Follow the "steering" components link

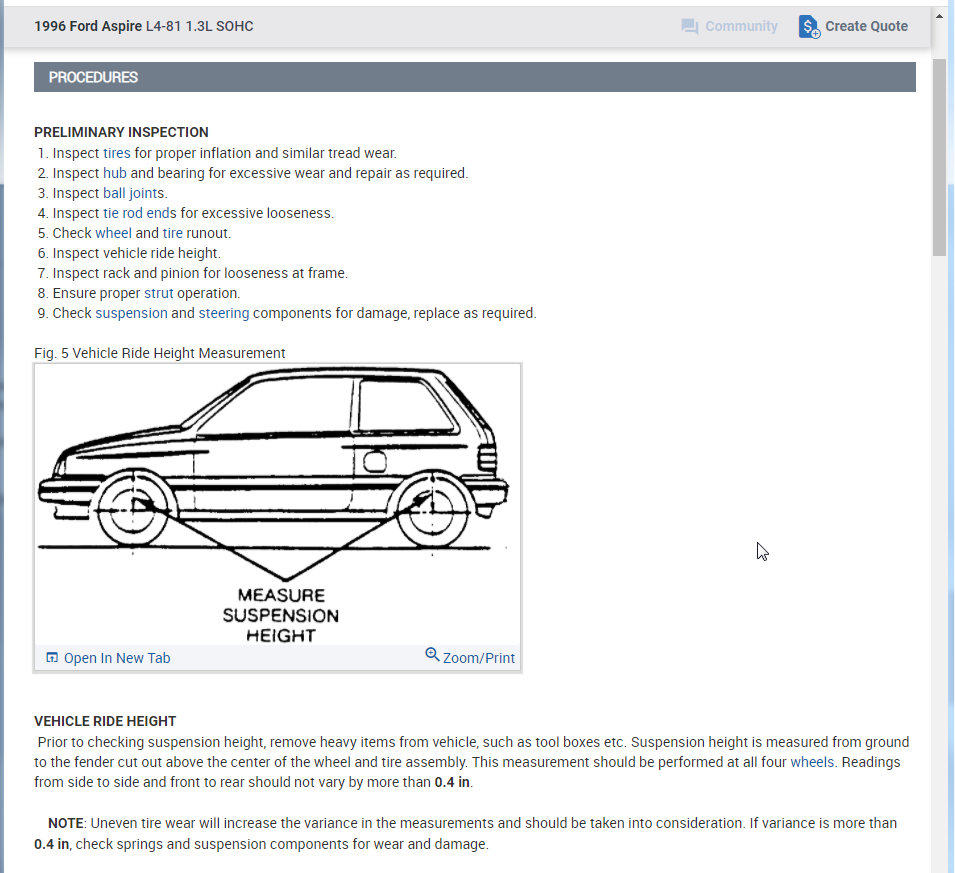click(x=224, y=312)
